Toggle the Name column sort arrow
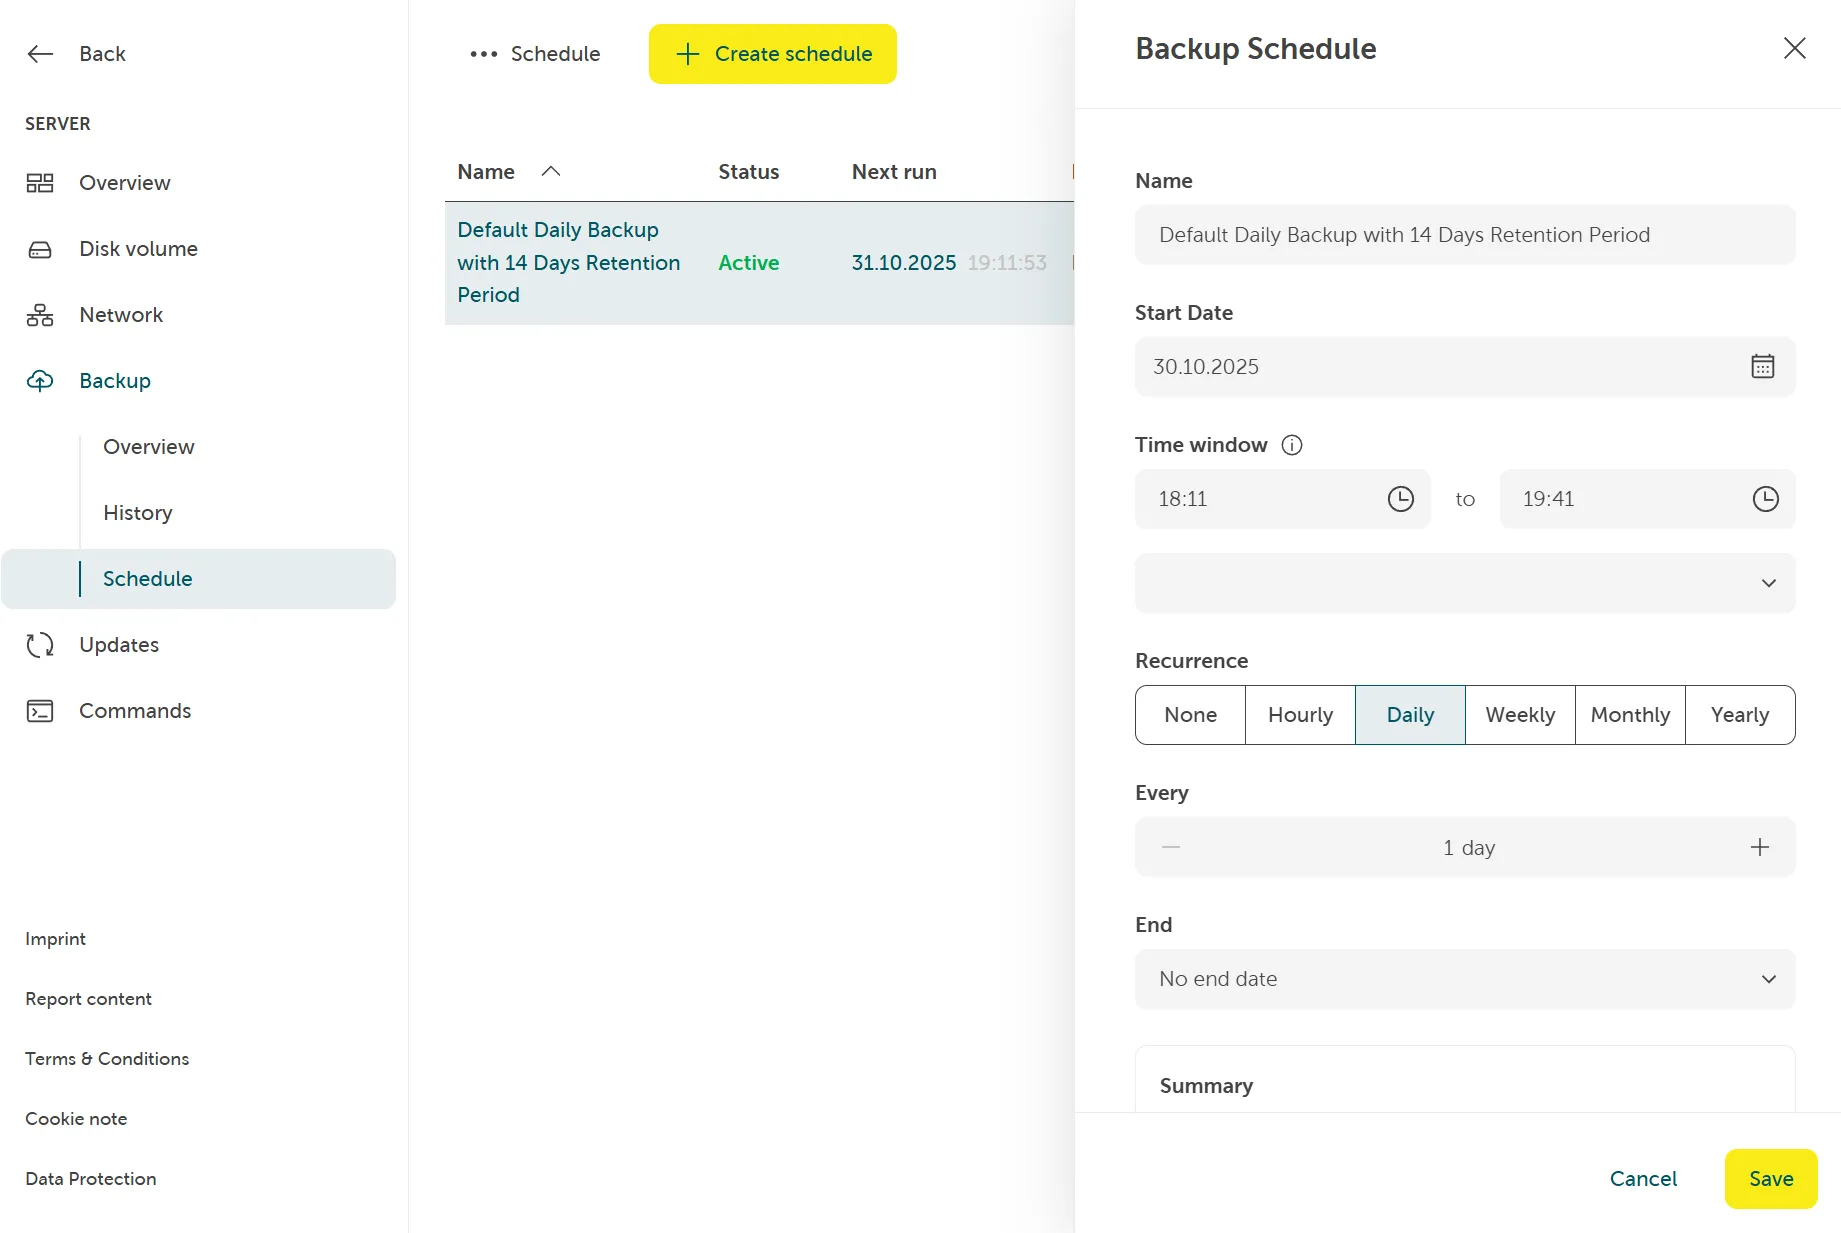The width and height of the screenshot is (1841, 1233). (x=551, y=171)
